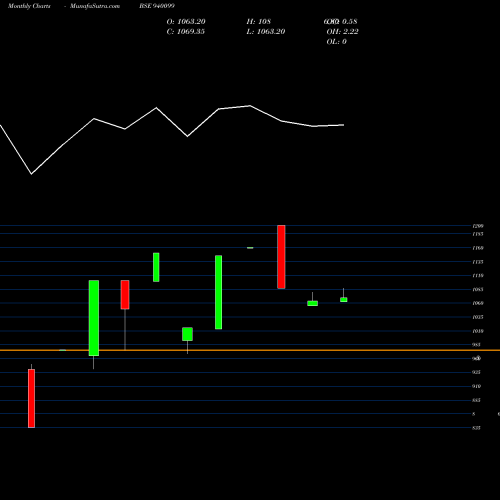Select the open value 'O: 1063.20'

pos(186,22)
